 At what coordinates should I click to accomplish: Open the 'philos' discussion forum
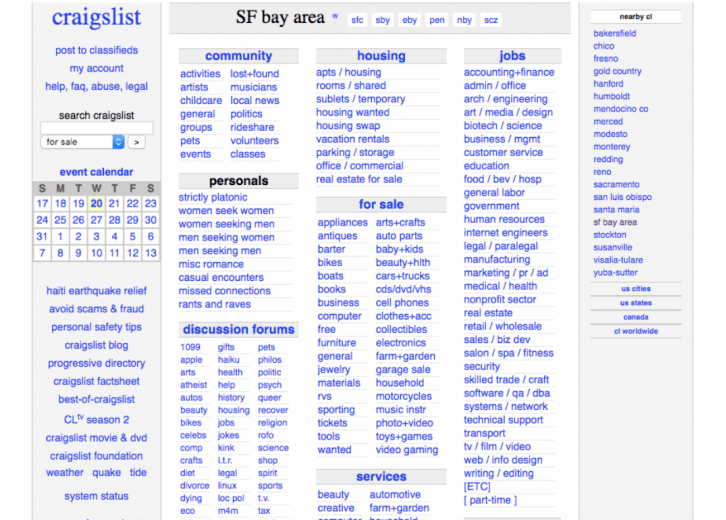[x=270, y=360]
